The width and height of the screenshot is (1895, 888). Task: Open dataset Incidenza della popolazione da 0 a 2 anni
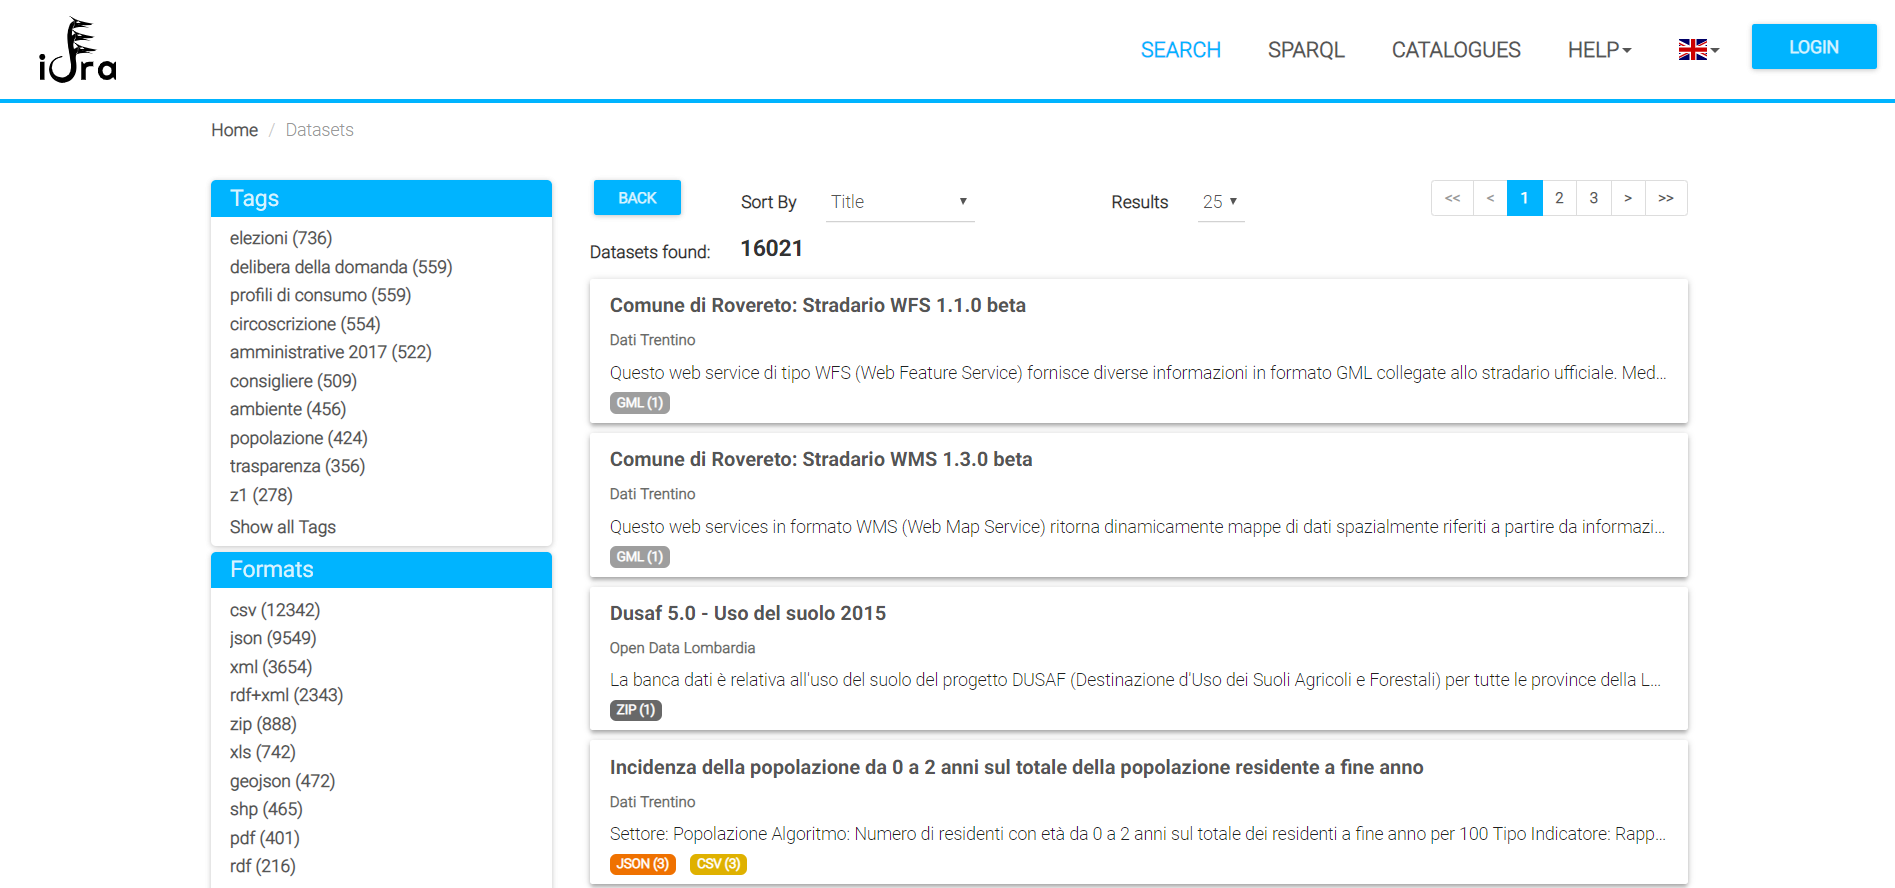(x=1017, y=767)
